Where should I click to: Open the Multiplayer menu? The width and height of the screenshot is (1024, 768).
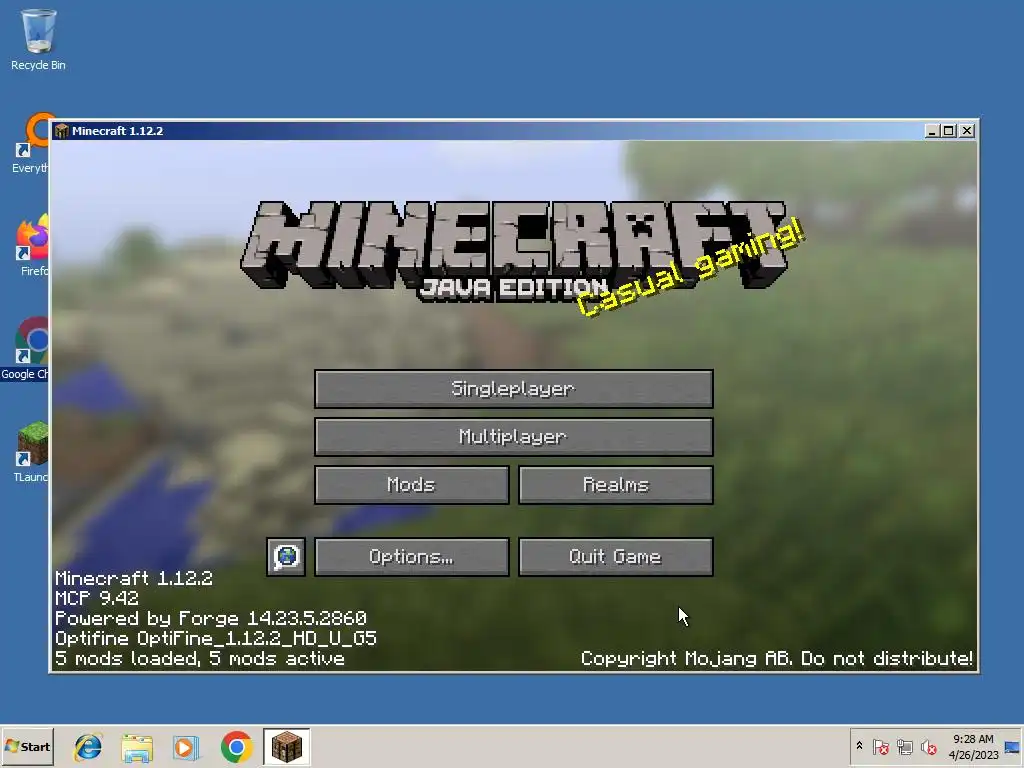pyautogui.click(x=513, y=437)
